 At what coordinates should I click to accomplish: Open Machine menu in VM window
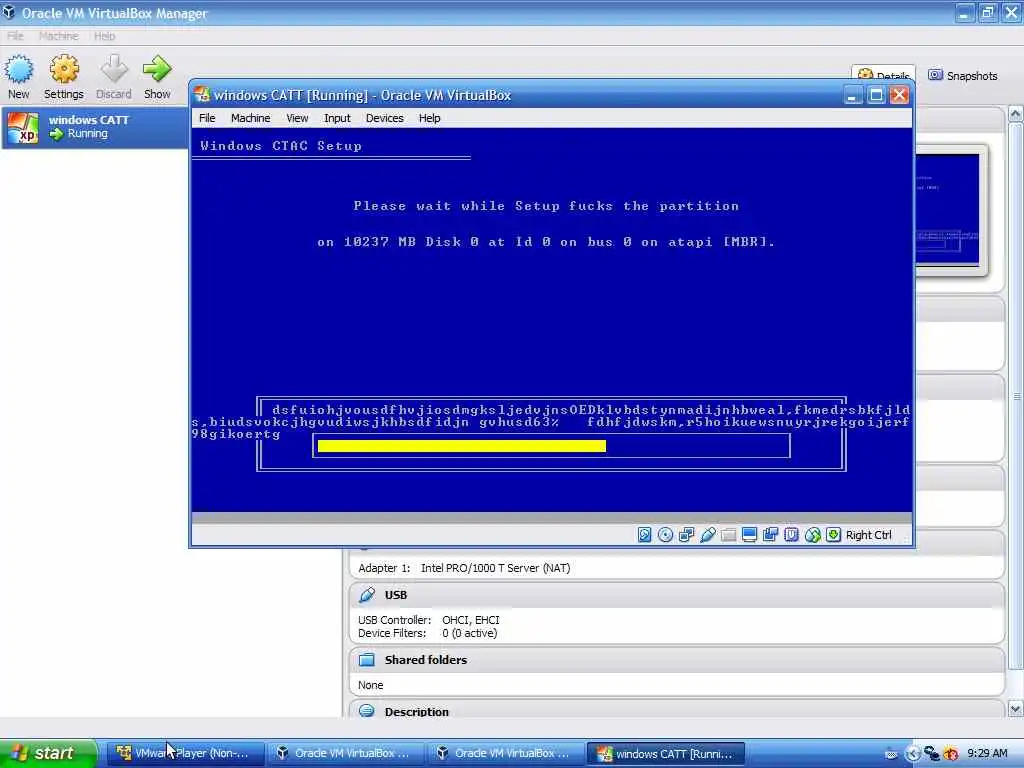click(251, 118)
